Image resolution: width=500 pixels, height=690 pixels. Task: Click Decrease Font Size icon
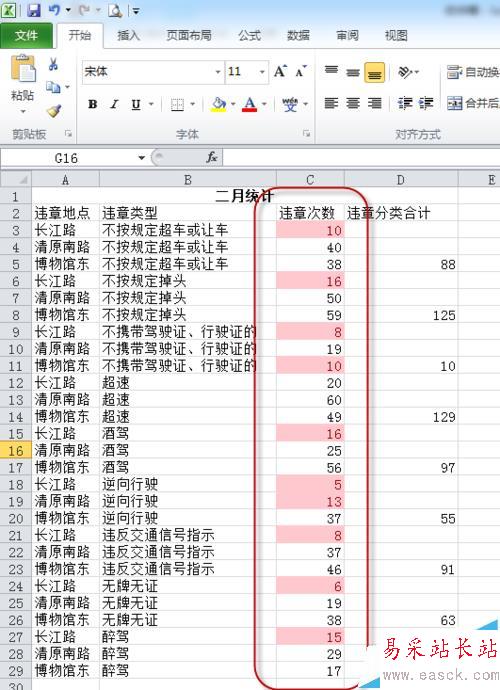click(x=301, y=71)
